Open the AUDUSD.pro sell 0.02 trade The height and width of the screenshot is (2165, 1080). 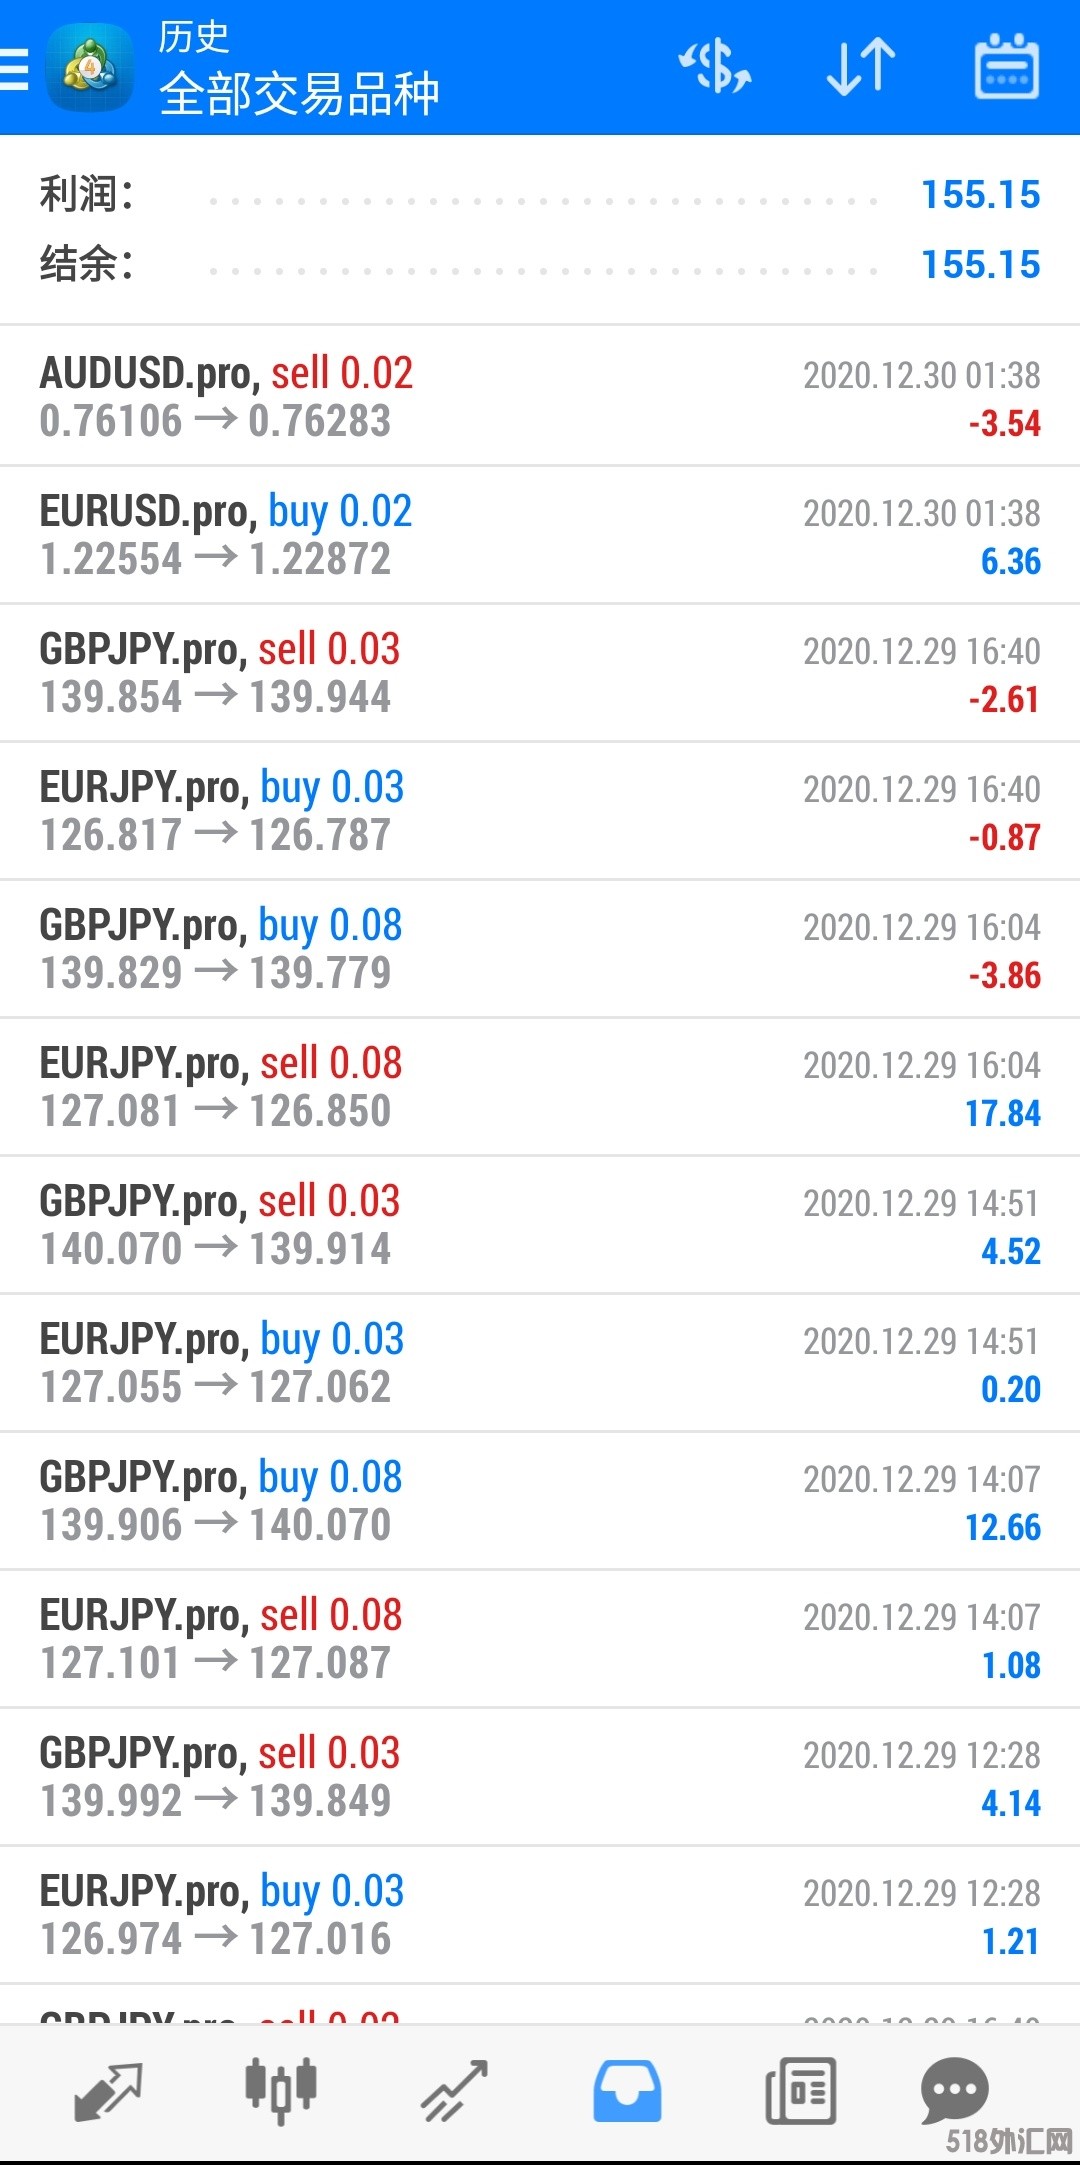click(540, 397)
